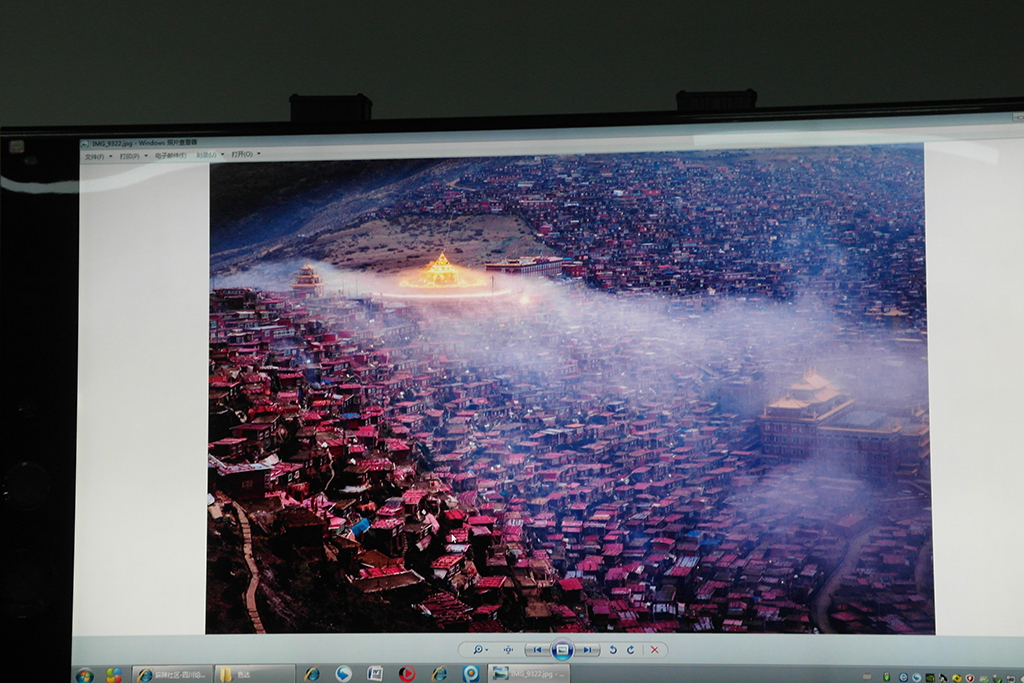Click the Photo Viewer title bar icon
The width and height of the screenshot is (1024, 683).
(85, 144)
